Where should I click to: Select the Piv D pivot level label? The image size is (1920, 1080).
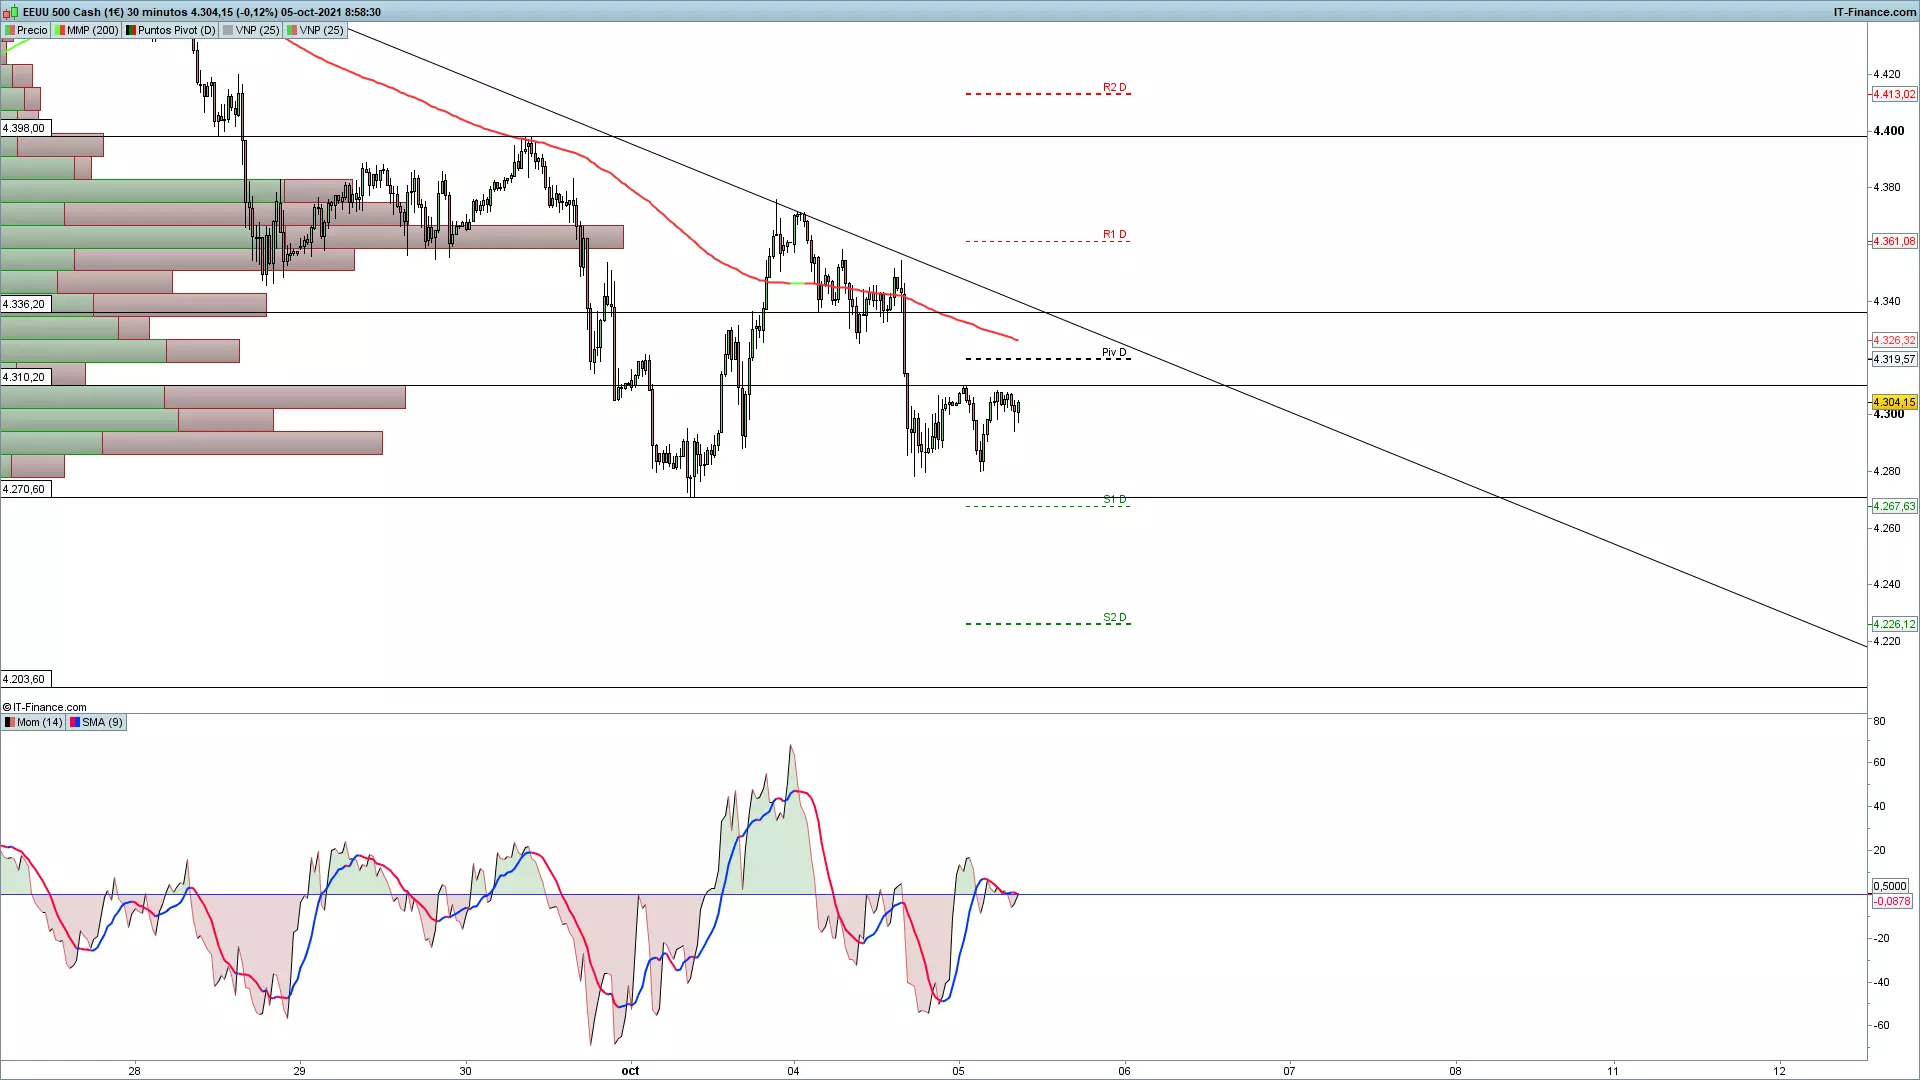tap(1114, 352)
